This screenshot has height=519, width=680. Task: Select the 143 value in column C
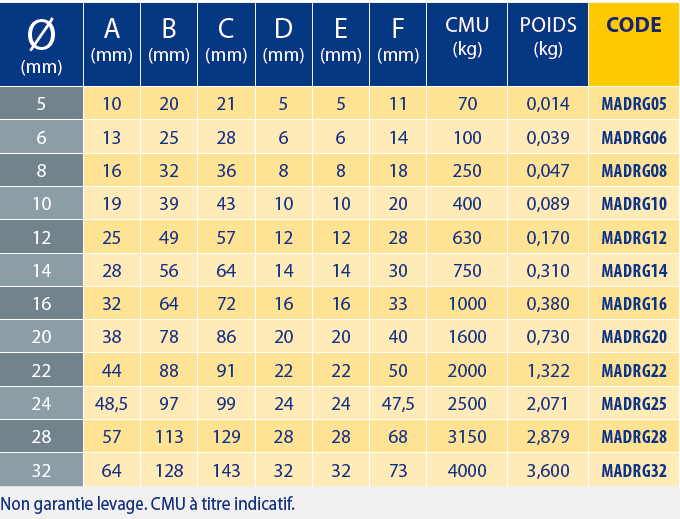coord(227,471)
